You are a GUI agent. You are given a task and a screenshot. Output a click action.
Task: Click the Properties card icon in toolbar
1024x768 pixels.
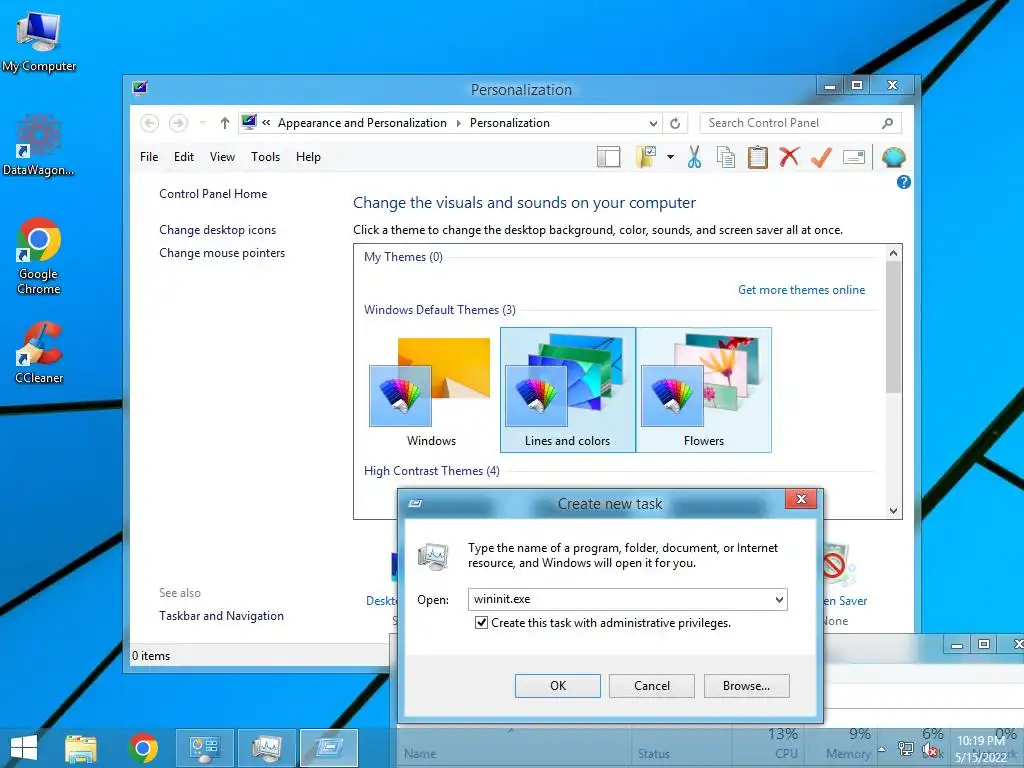click(x=854, y=157)
